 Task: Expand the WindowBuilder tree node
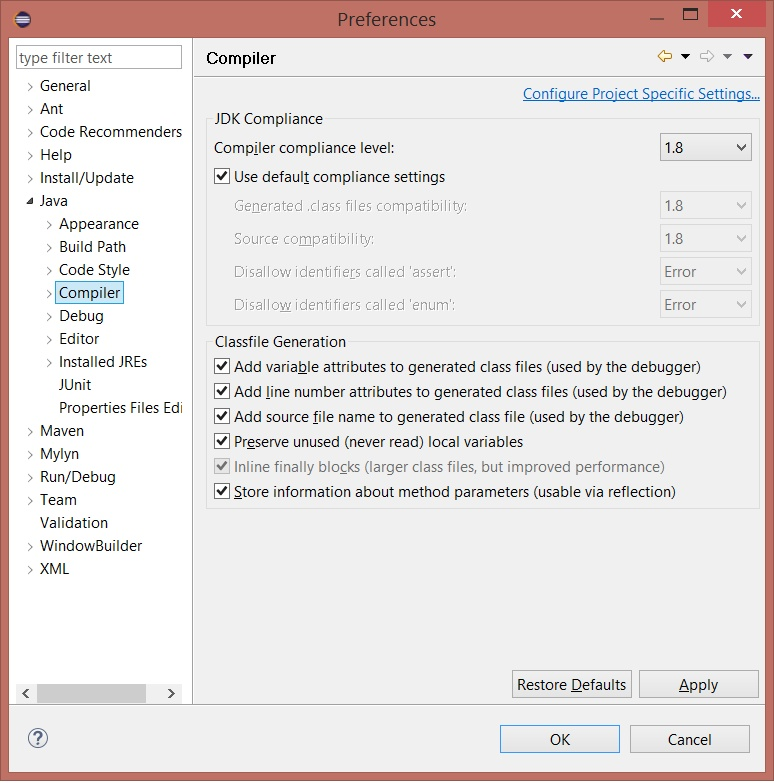pyautogui.click(x=30, y=546)
